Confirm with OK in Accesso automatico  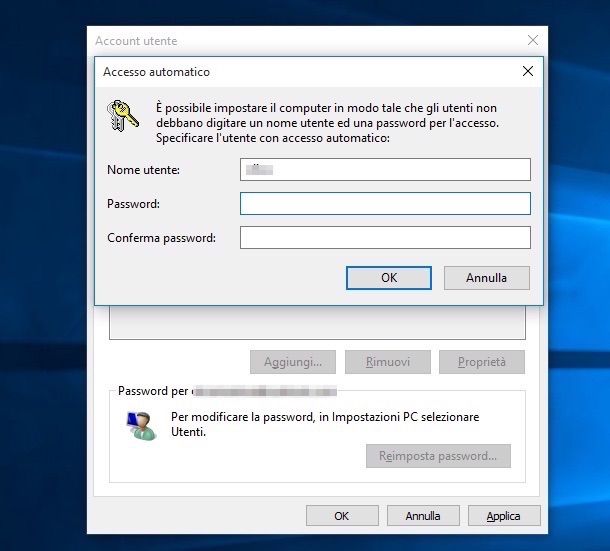tap(389, 278)
